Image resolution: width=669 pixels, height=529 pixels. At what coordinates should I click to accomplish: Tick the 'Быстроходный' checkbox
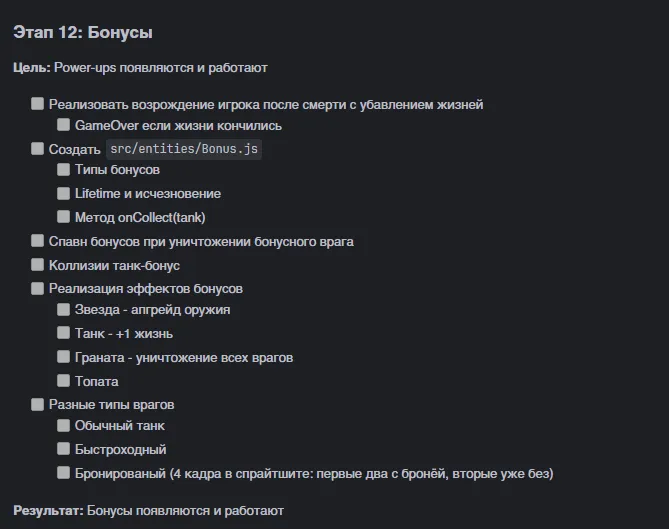[x=64, y=449]
